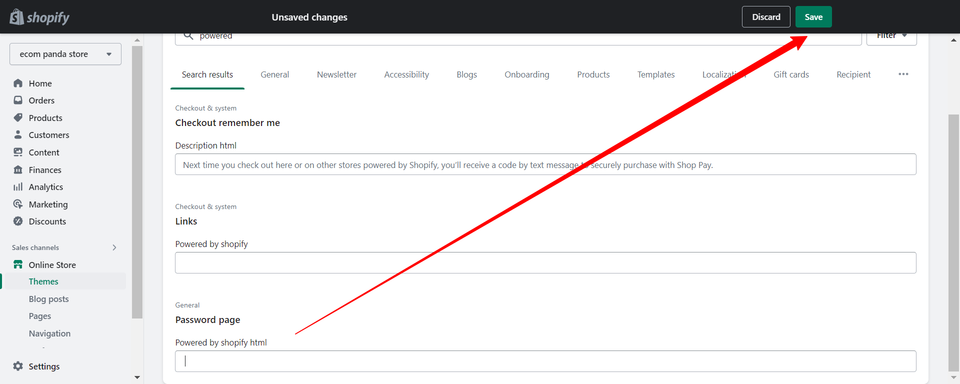This screenshot has width=960, height=384.
Task: Open Settings in sidebar
Action: click(44, 366)
